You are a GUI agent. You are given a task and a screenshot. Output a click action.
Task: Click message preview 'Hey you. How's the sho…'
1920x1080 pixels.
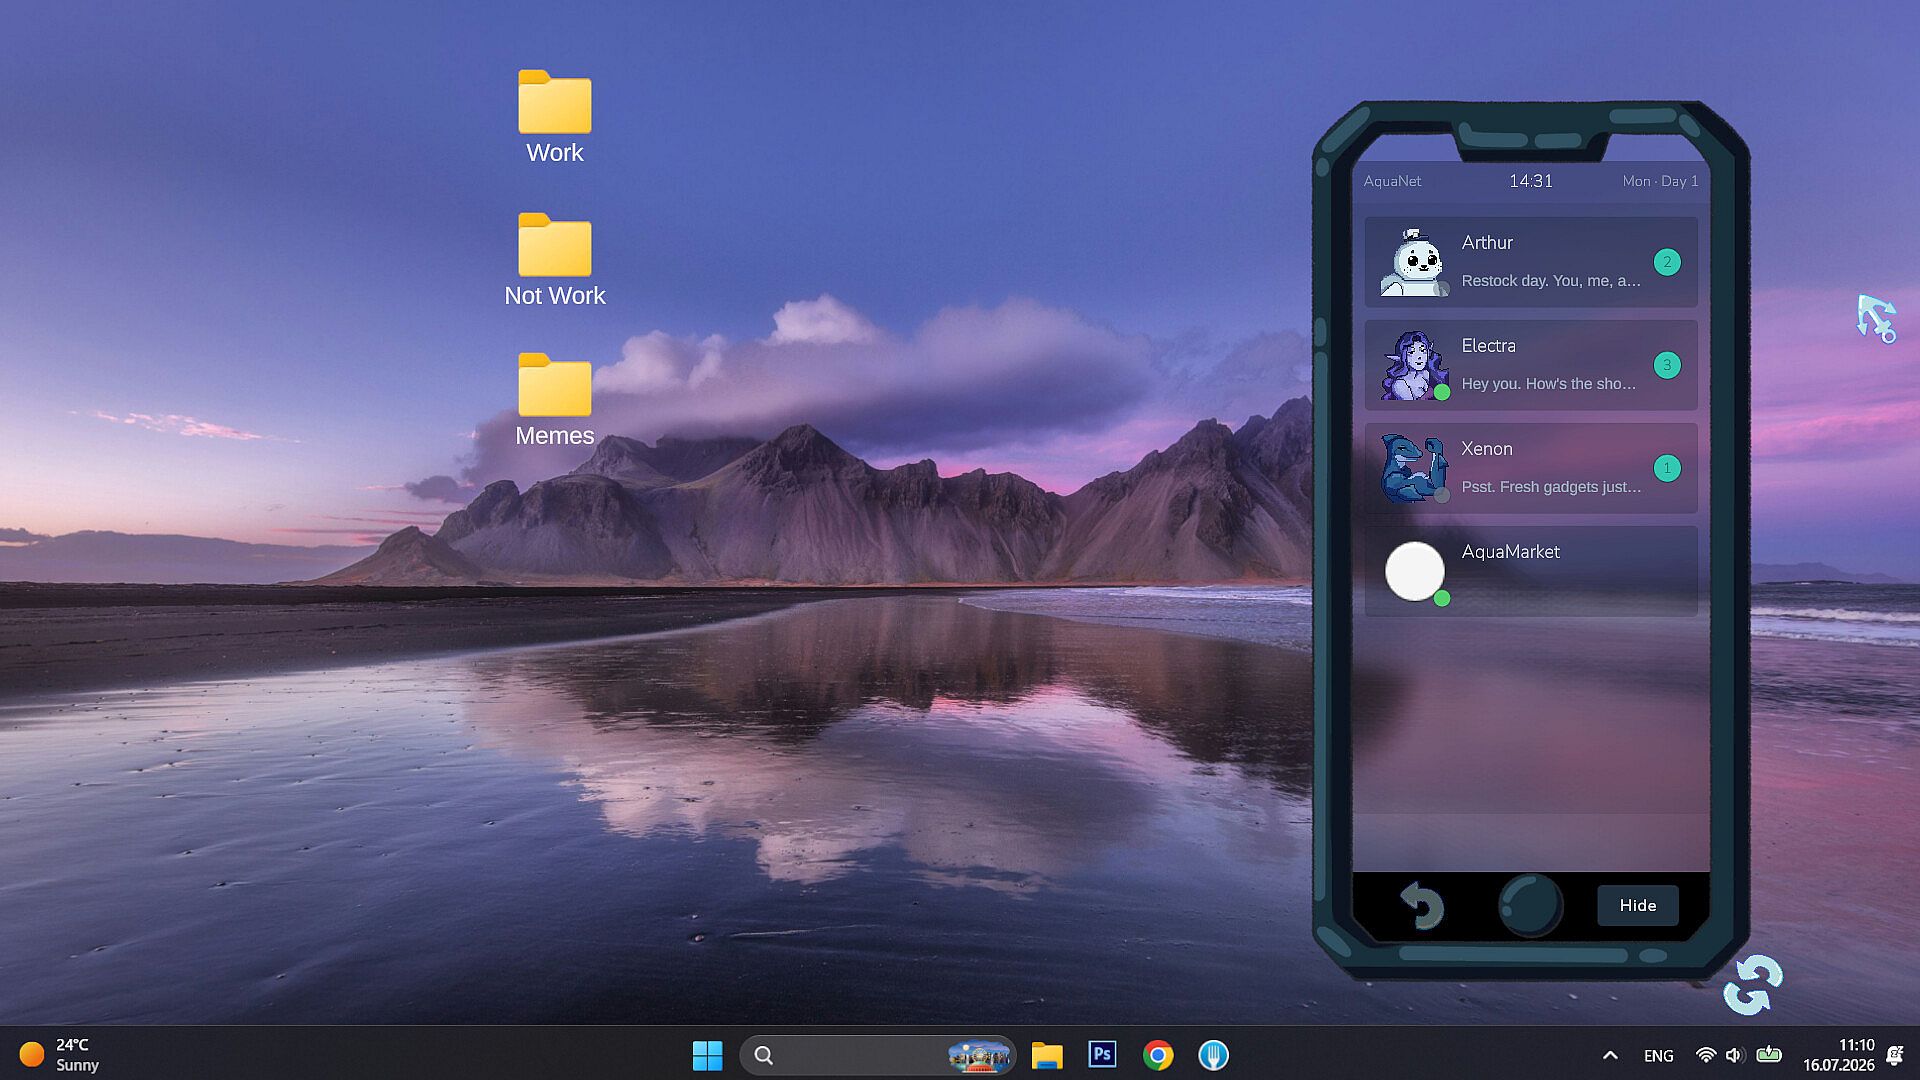point(1549,384)
